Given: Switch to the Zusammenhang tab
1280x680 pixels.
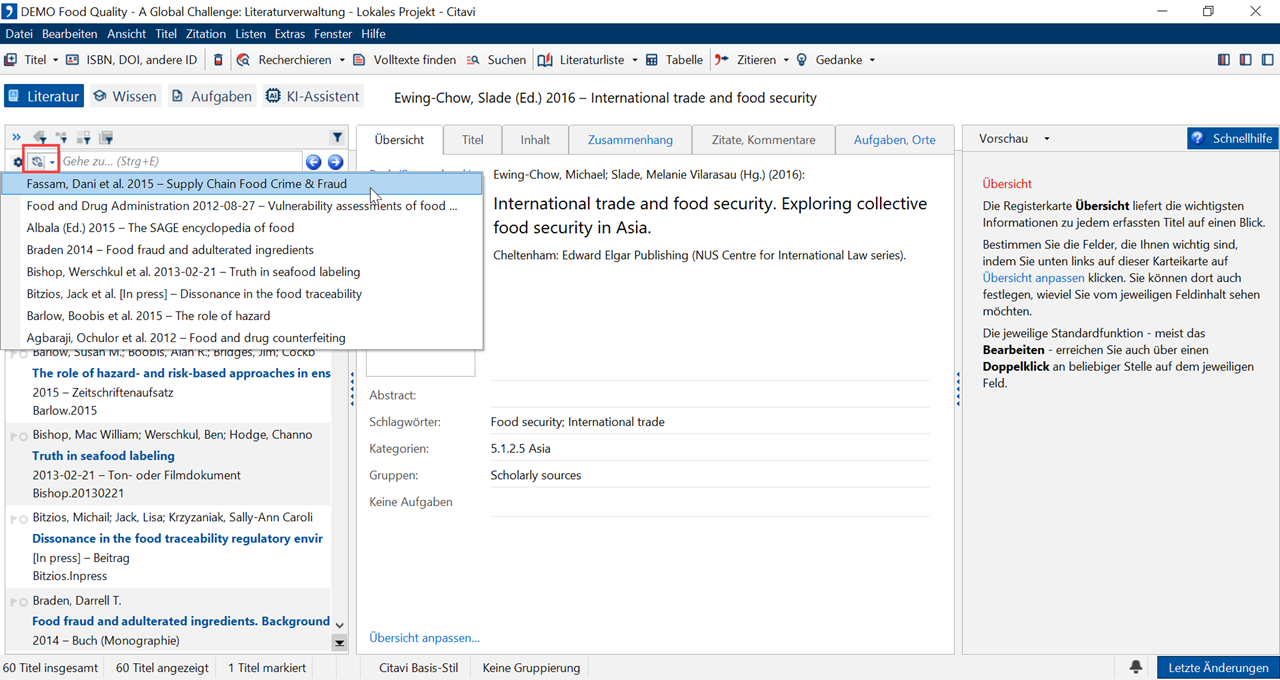Looking at the screenshot, I should (x=630, y=140).
